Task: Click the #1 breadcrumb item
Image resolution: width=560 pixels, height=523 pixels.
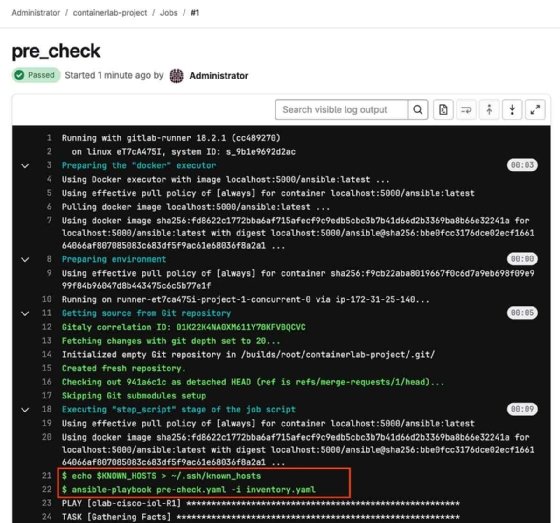Action: pos(195,13)
